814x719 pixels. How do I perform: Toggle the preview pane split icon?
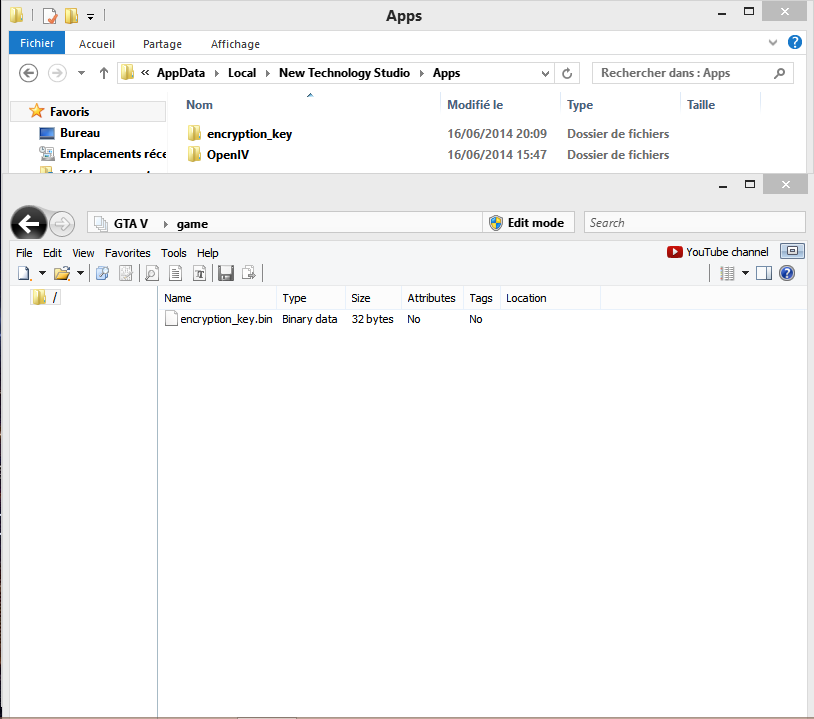[764, 273]
